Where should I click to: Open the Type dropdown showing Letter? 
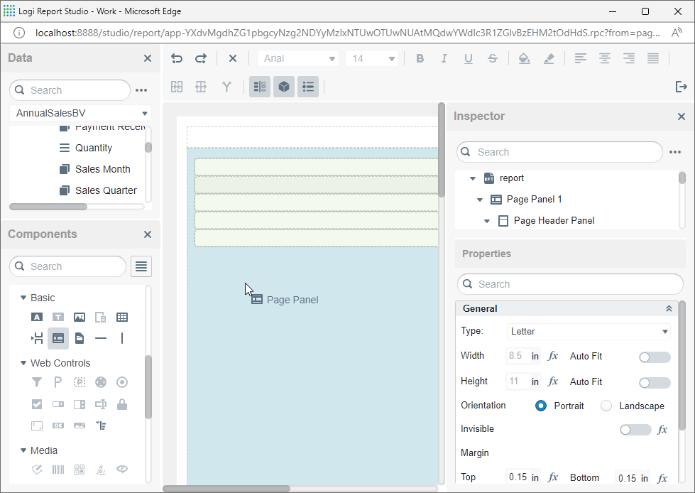(589, 331)
